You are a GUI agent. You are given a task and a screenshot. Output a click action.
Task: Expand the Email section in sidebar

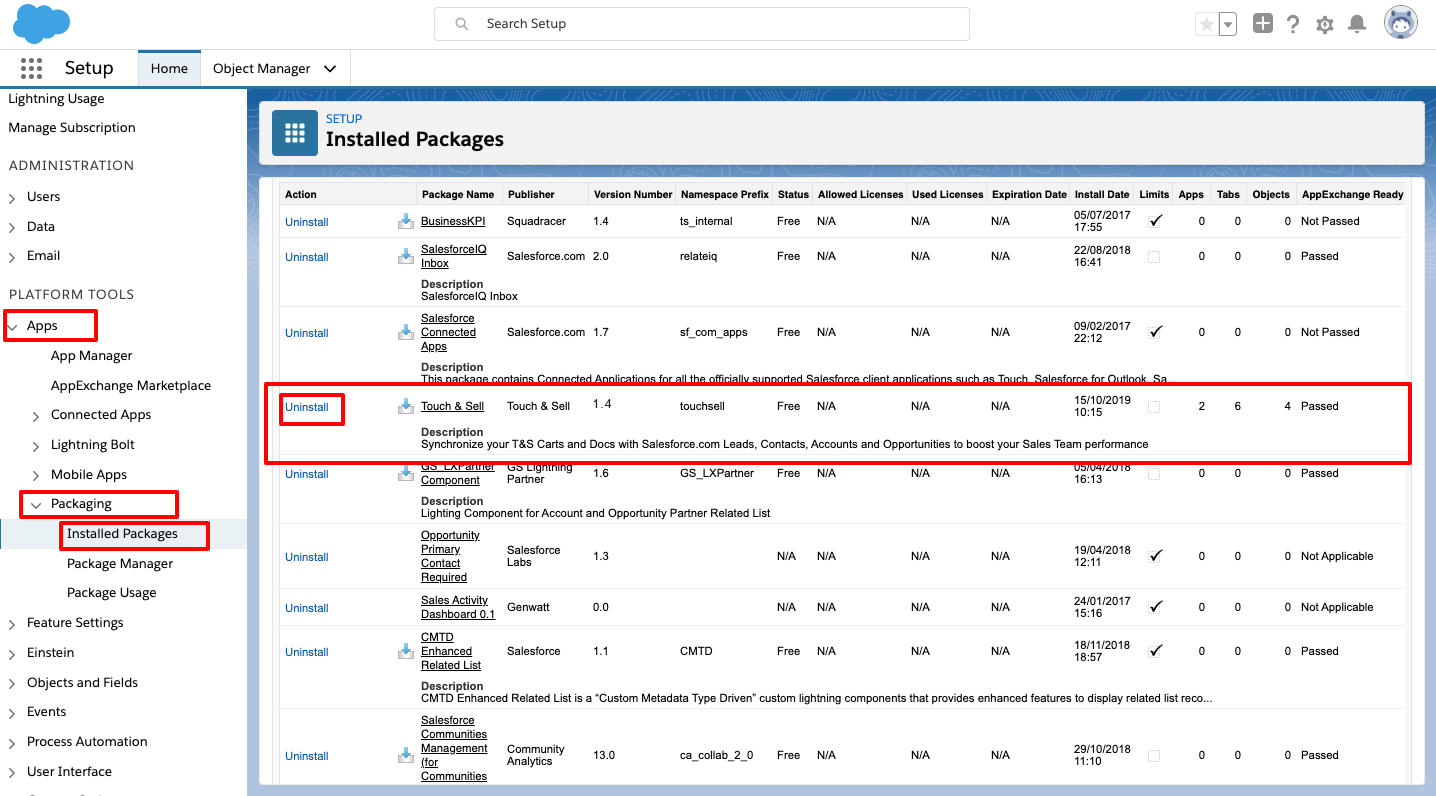[x=12, y=257]
